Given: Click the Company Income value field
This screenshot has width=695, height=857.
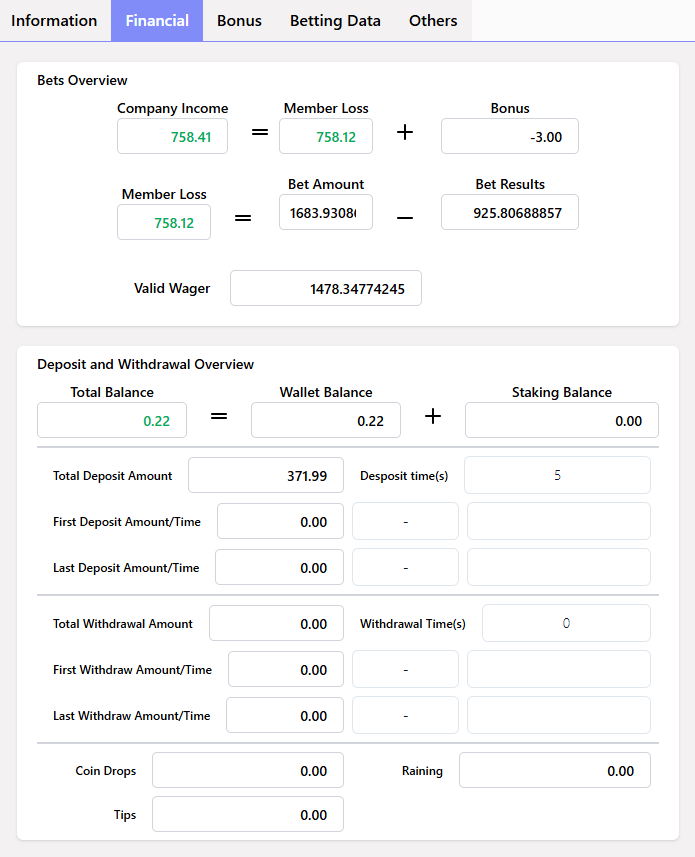Looking at the screenshot, I should 172,137.
